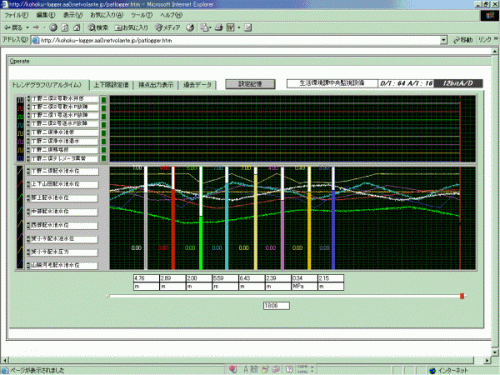
Task: Click the cyan square-wave digital channel icon
Action: pos(21,125)
